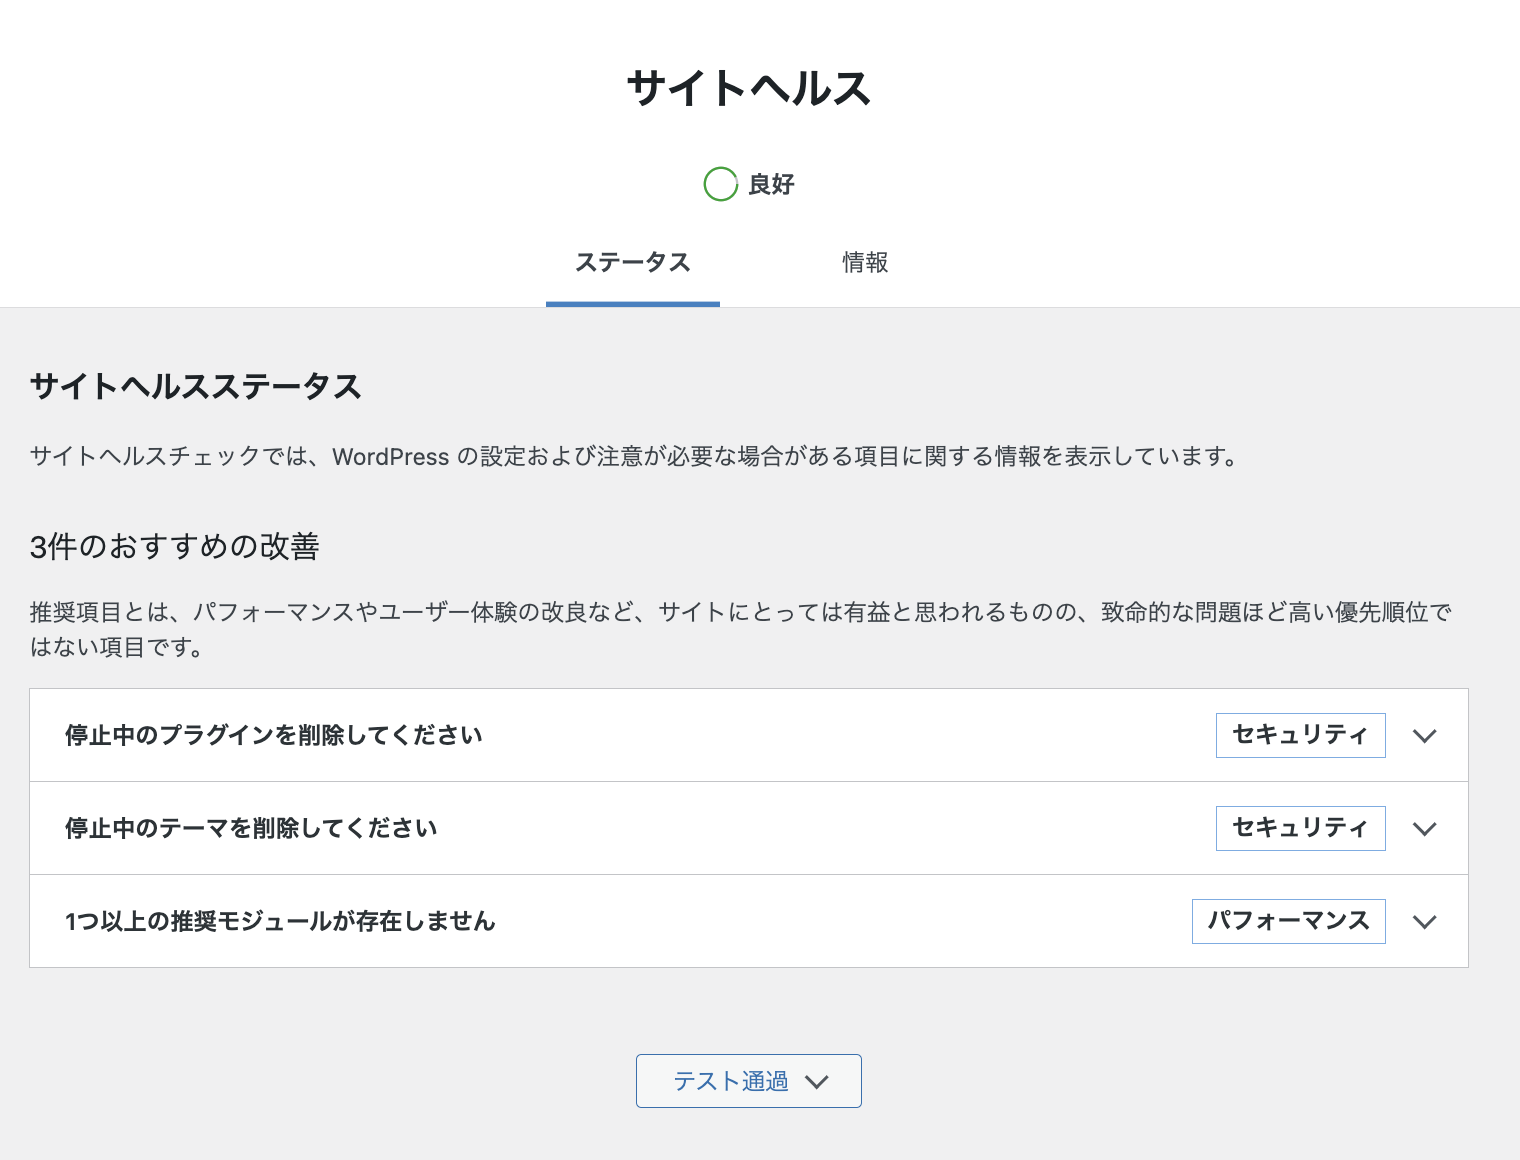Show passed tests with テスト通過 button
1520x1160 pixels.
[731, 1081]
